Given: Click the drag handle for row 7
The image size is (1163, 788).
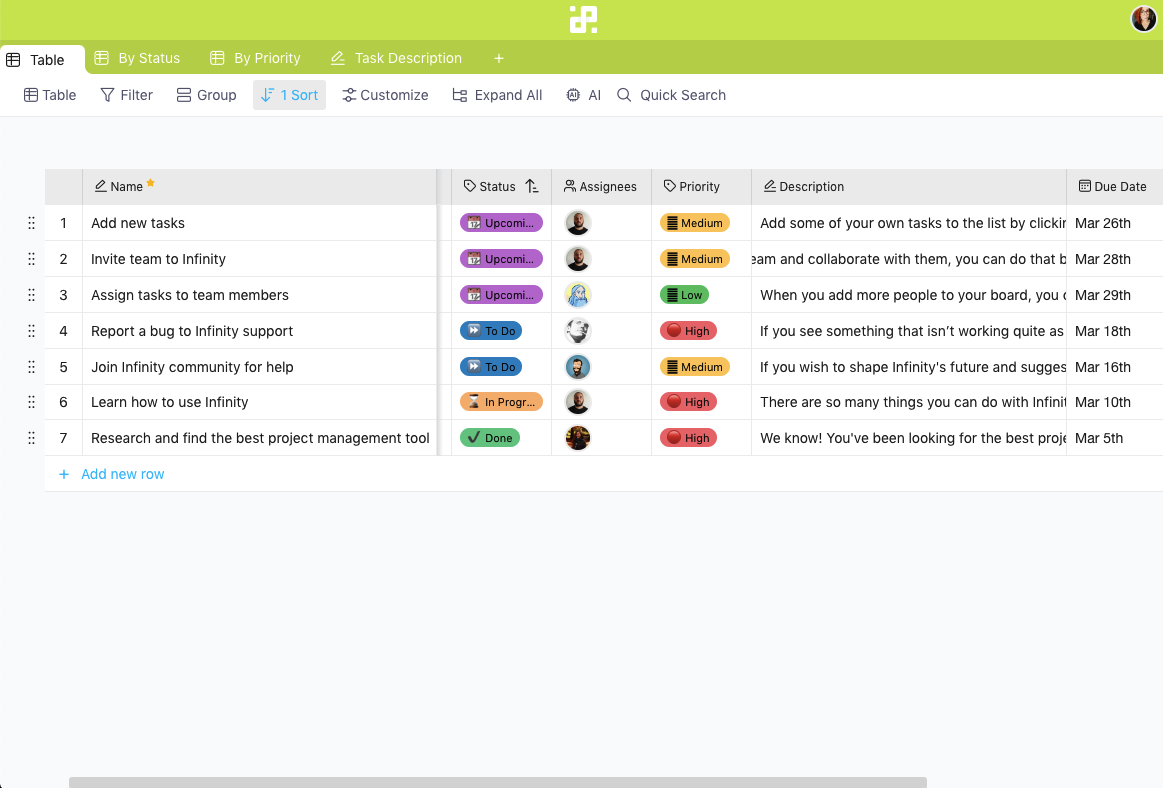Looking at the screenshot, I should coord(31,438).
